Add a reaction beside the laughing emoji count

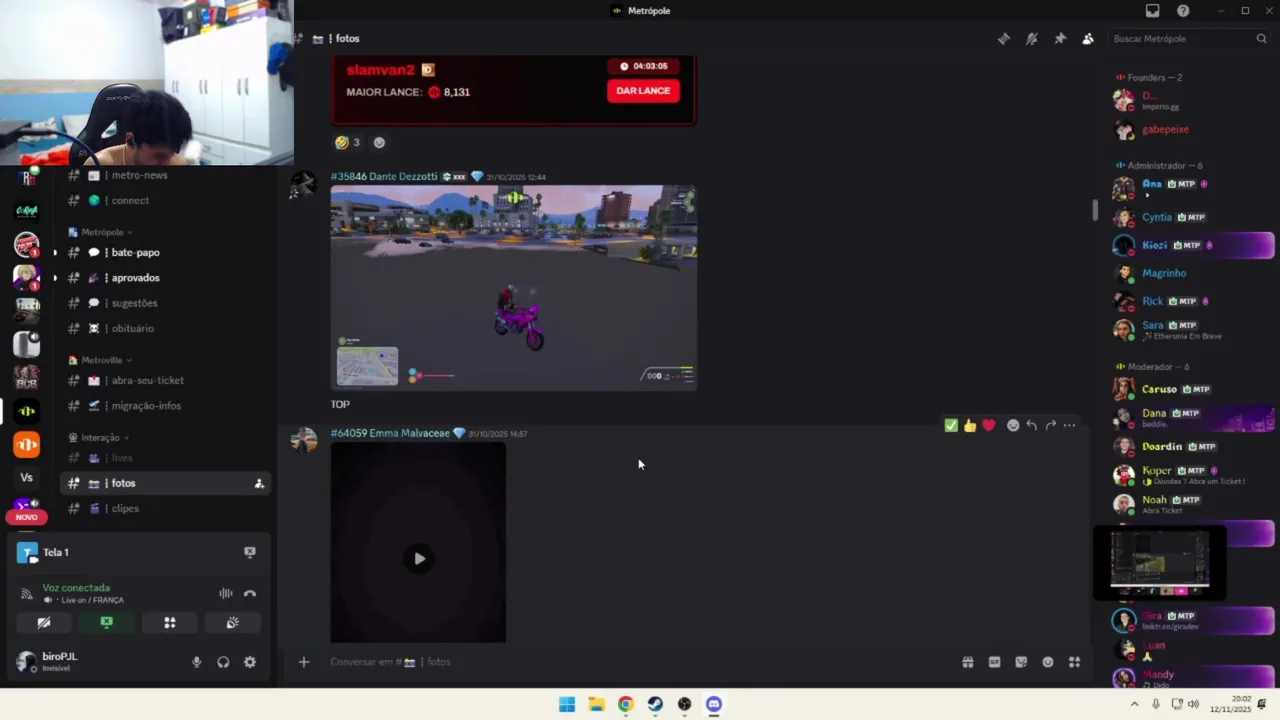coord(379,142)
